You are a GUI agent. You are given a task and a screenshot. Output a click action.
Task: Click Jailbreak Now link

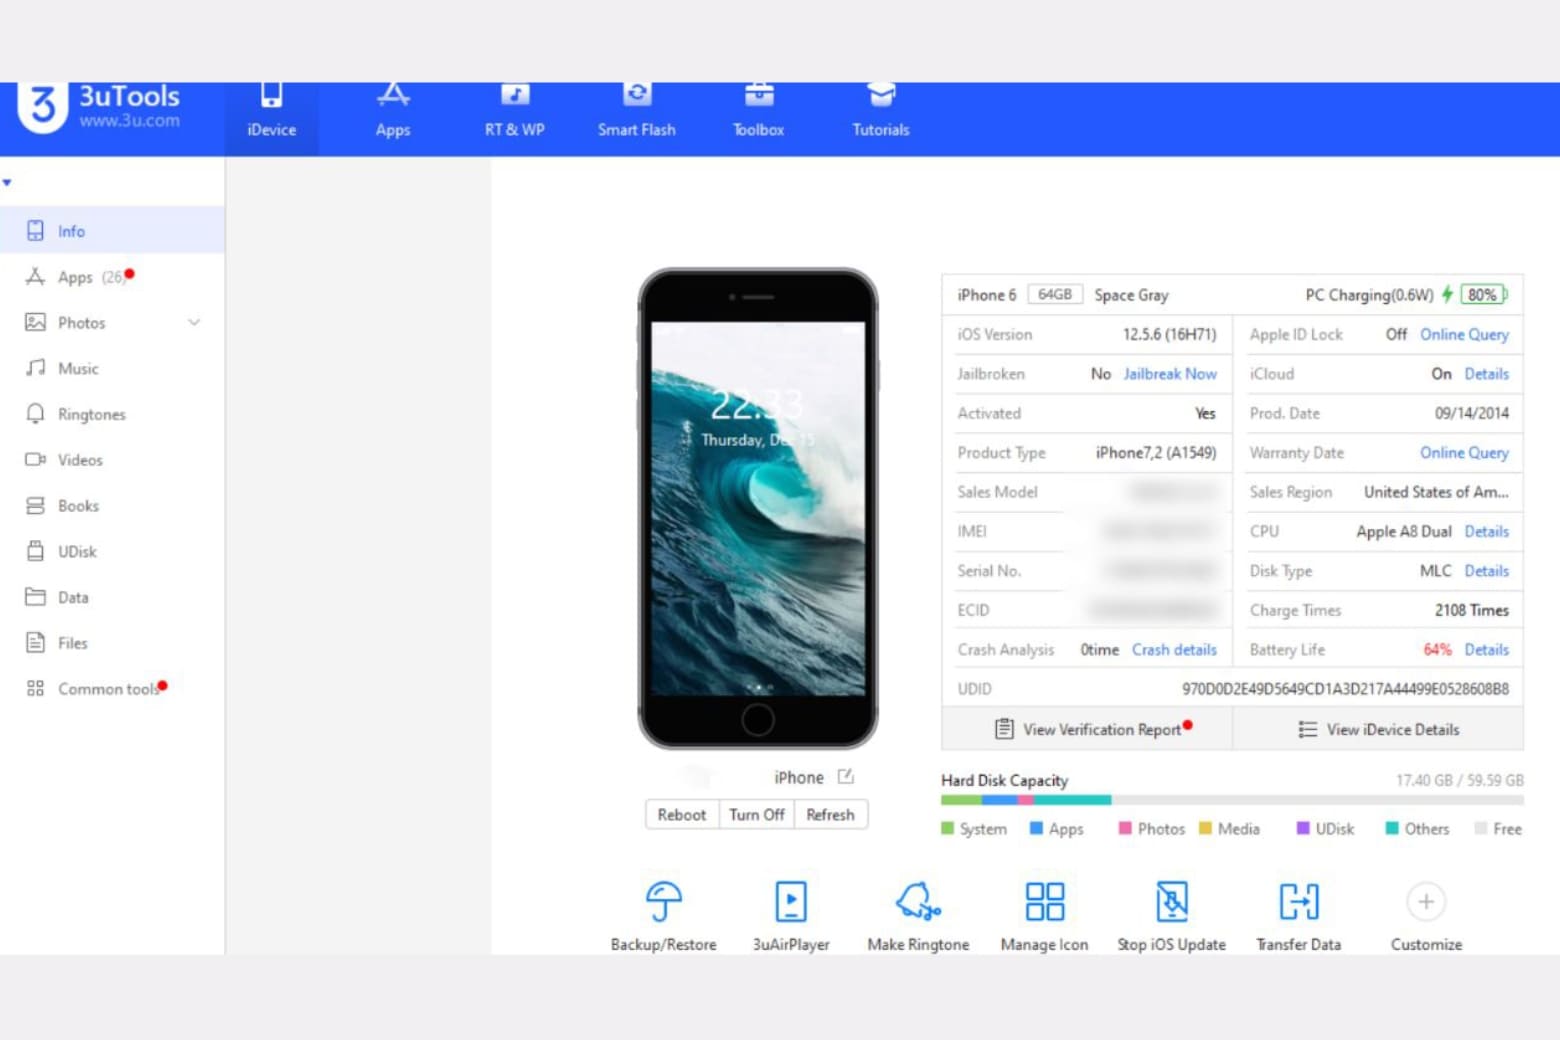point(1170,373)
